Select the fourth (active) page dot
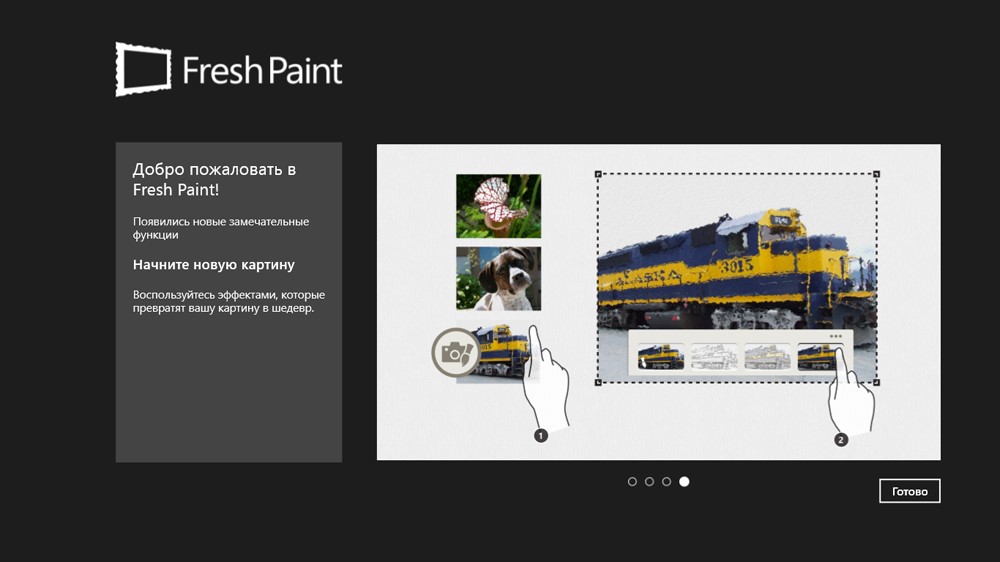The width and height of the screenshot is (1000, 562). tap(684, 482)
